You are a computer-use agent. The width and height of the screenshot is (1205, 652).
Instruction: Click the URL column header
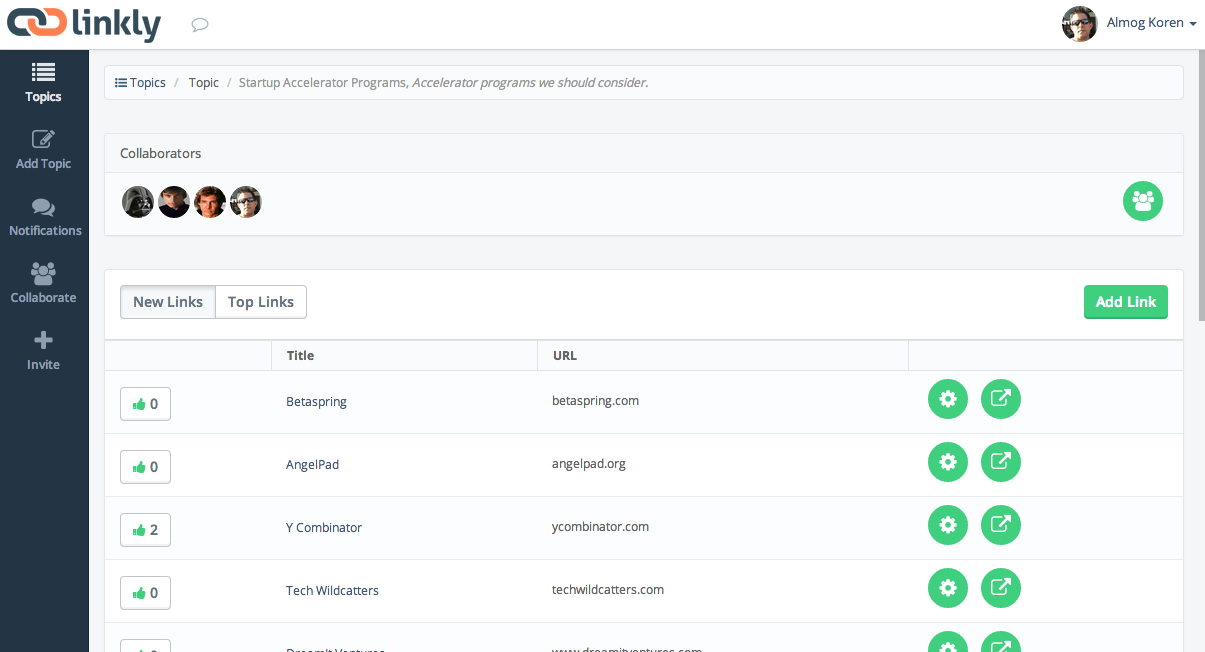[565, 355]
